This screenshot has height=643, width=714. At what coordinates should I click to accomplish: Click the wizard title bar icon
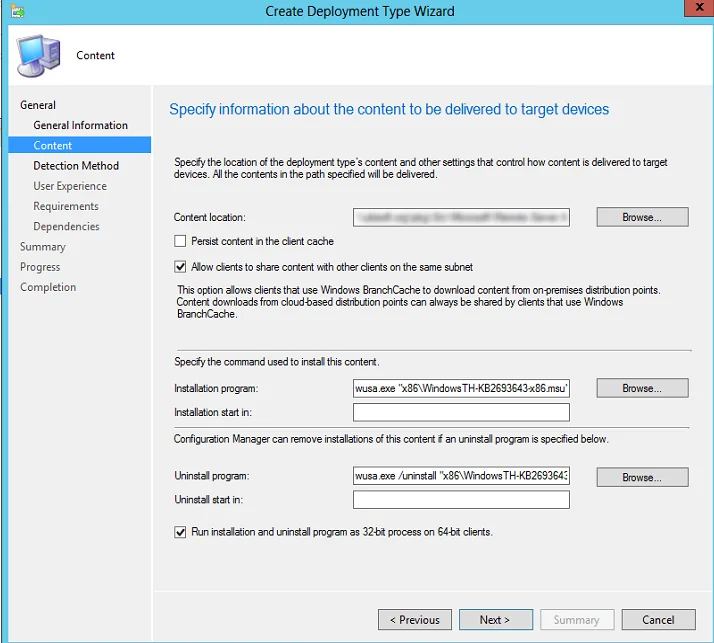coord(17,10)
